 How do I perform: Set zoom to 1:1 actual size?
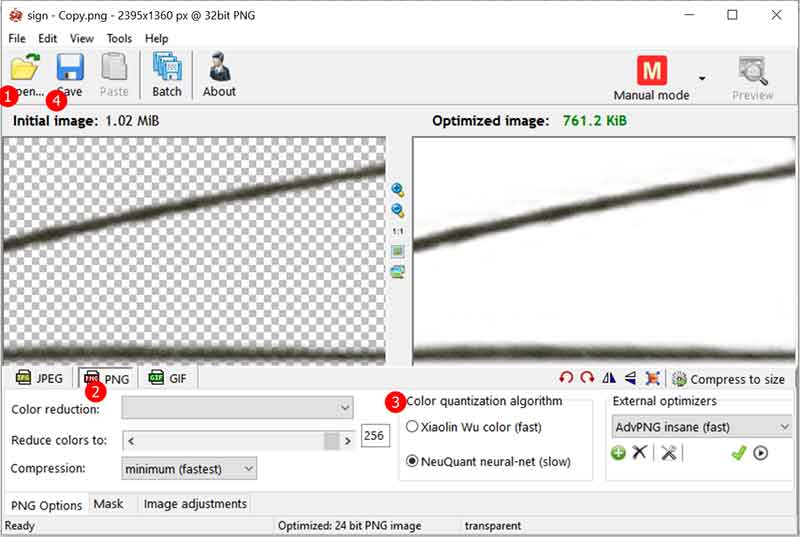point(398,230)
